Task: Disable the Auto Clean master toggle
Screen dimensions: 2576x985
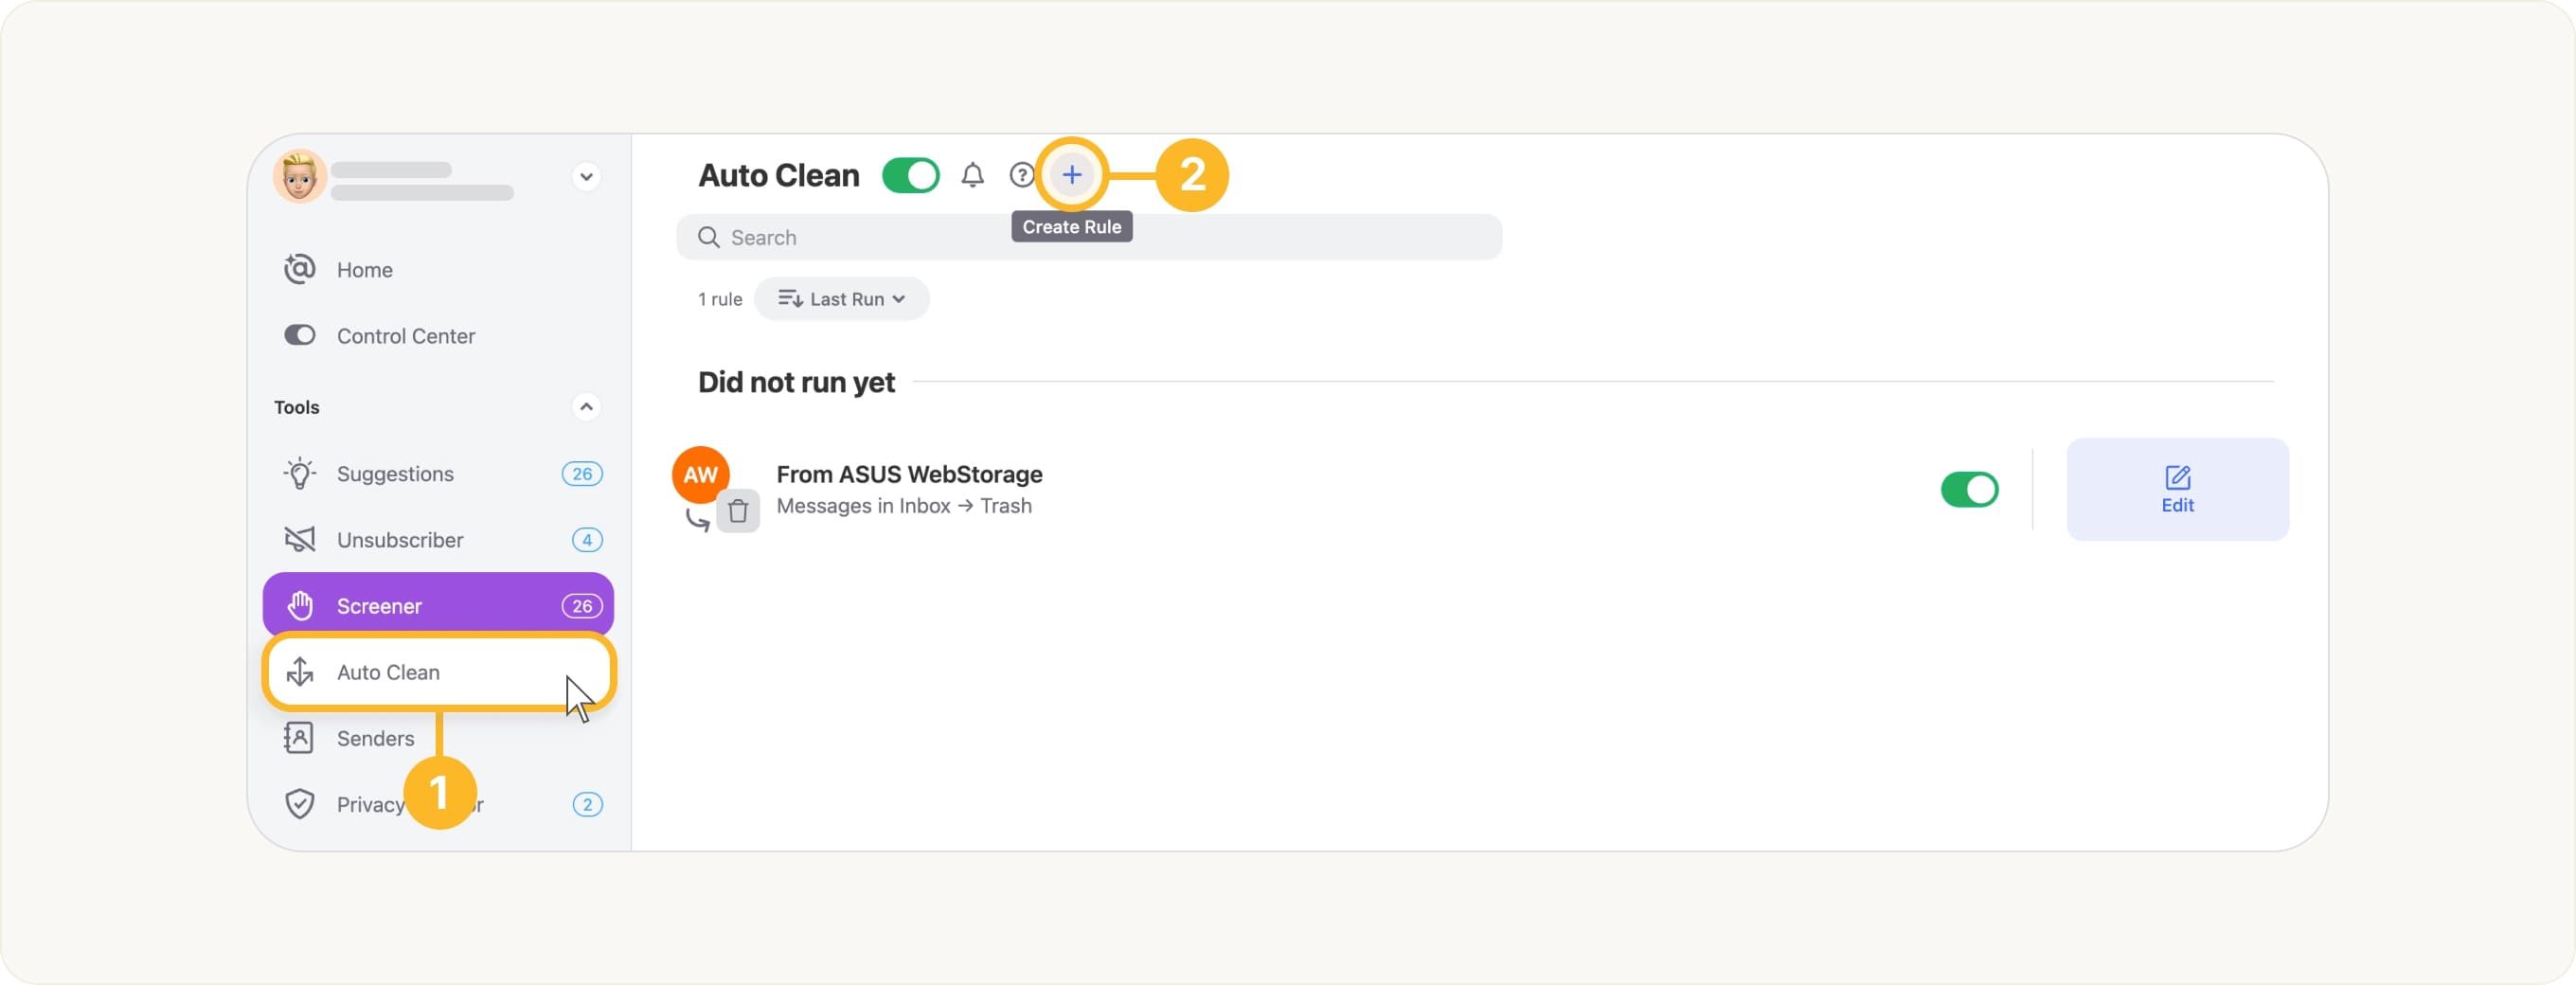Action: tap(910, 175)
